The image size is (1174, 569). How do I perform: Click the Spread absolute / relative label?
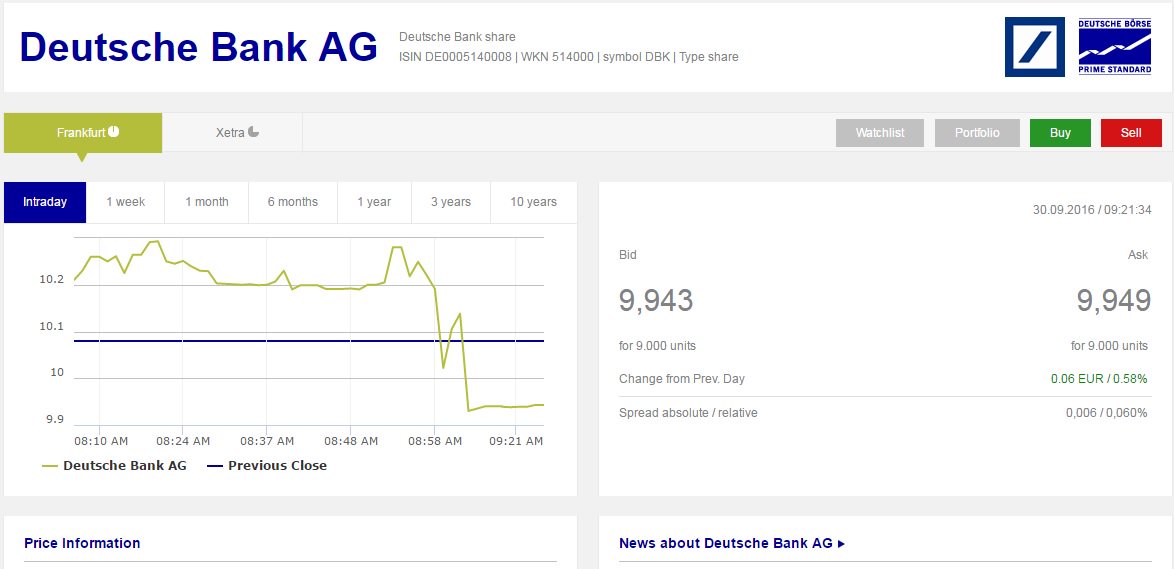688,413
